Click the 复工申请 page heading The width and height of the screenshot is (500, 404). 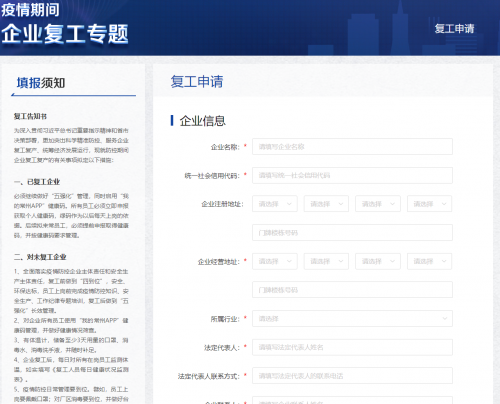[197, 82]
